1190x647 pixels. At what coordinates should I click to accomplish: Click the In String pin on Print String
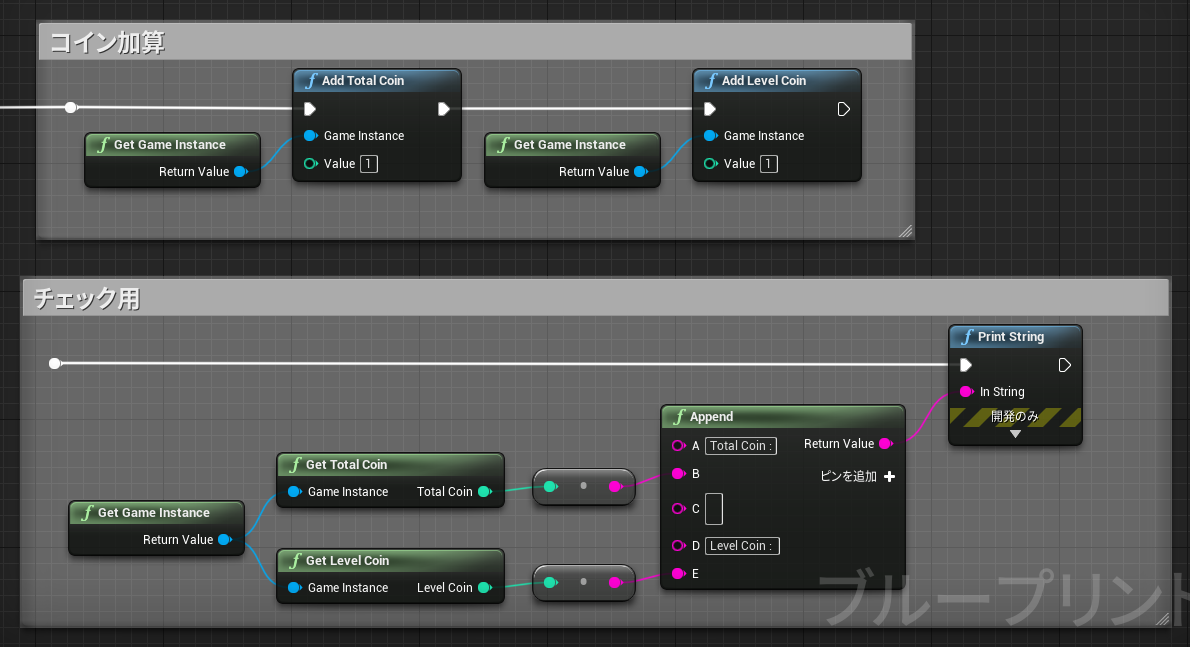(966, 391)
